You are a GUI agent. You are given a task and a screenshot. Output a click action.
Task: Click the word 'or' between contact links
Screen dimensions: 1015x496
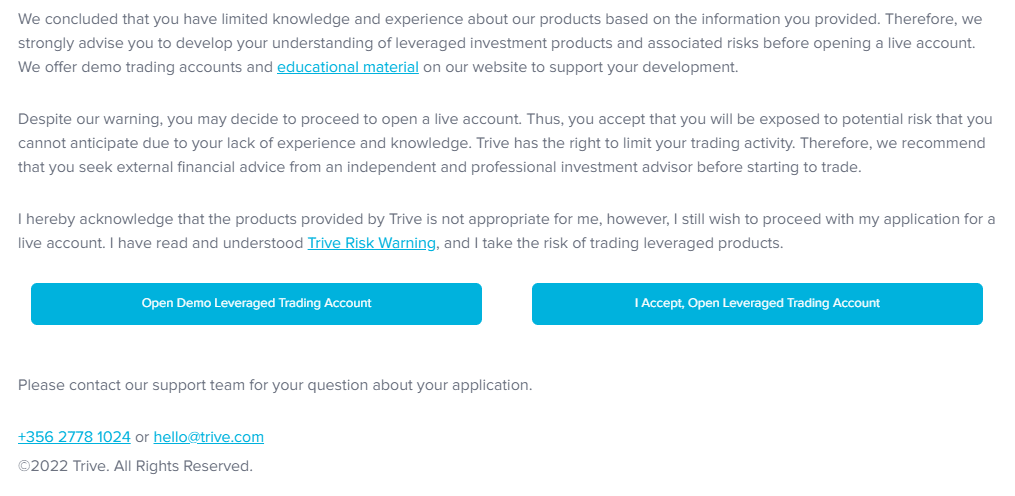click(x=142, y=438)
